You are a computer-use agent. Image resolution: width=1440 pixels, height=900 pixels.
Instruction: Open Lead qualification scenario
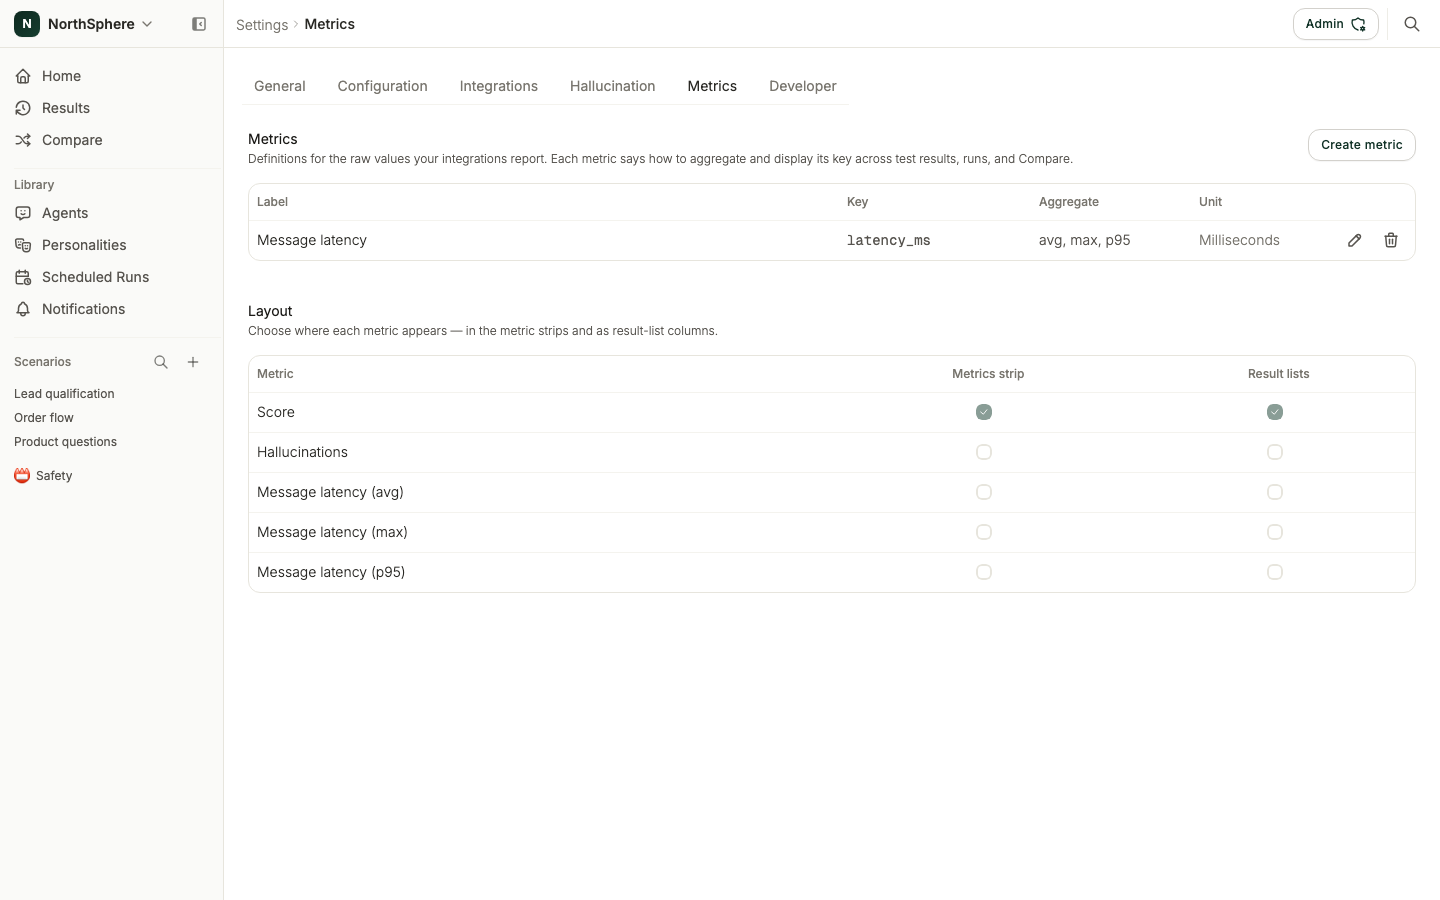click(64, 394)
